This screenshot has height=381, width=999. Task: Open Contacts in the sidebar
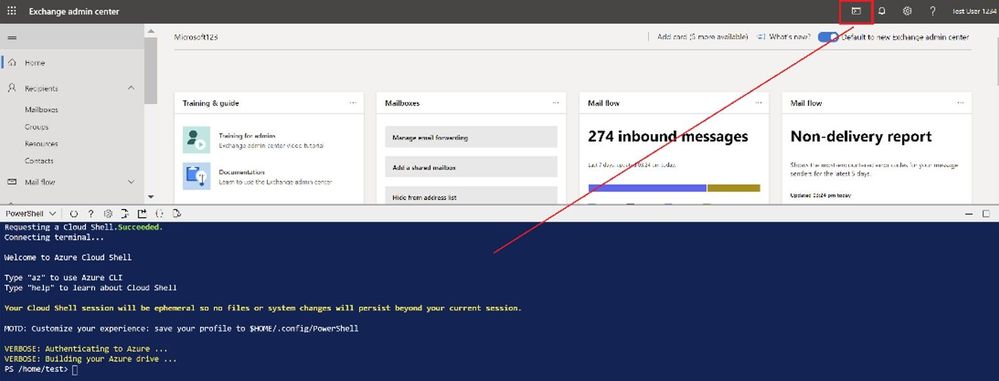tap(39, 161)
